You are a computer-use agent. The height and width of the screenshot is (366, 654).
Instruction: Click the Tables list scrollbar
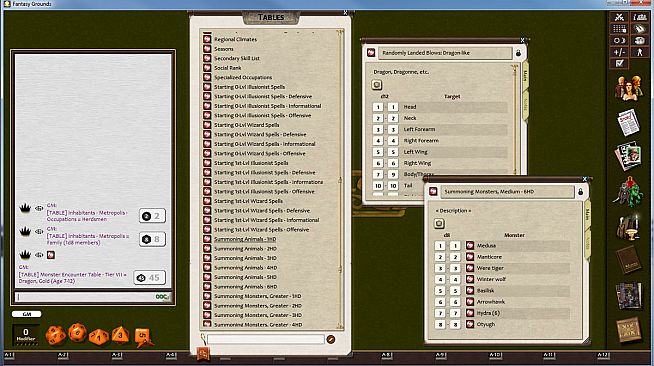point(341,179)
